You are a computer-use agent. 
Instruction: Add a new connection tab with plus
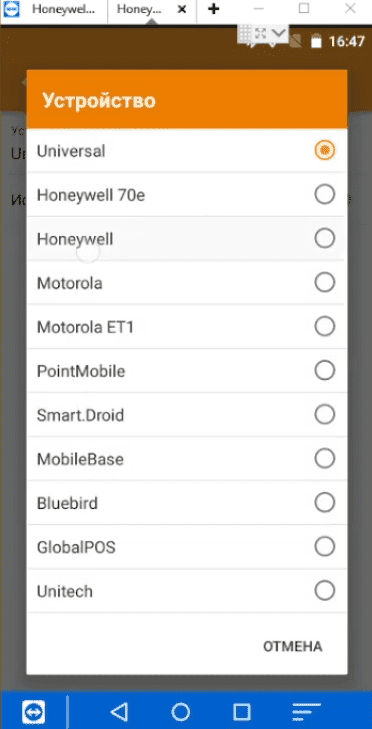point(213,9)
